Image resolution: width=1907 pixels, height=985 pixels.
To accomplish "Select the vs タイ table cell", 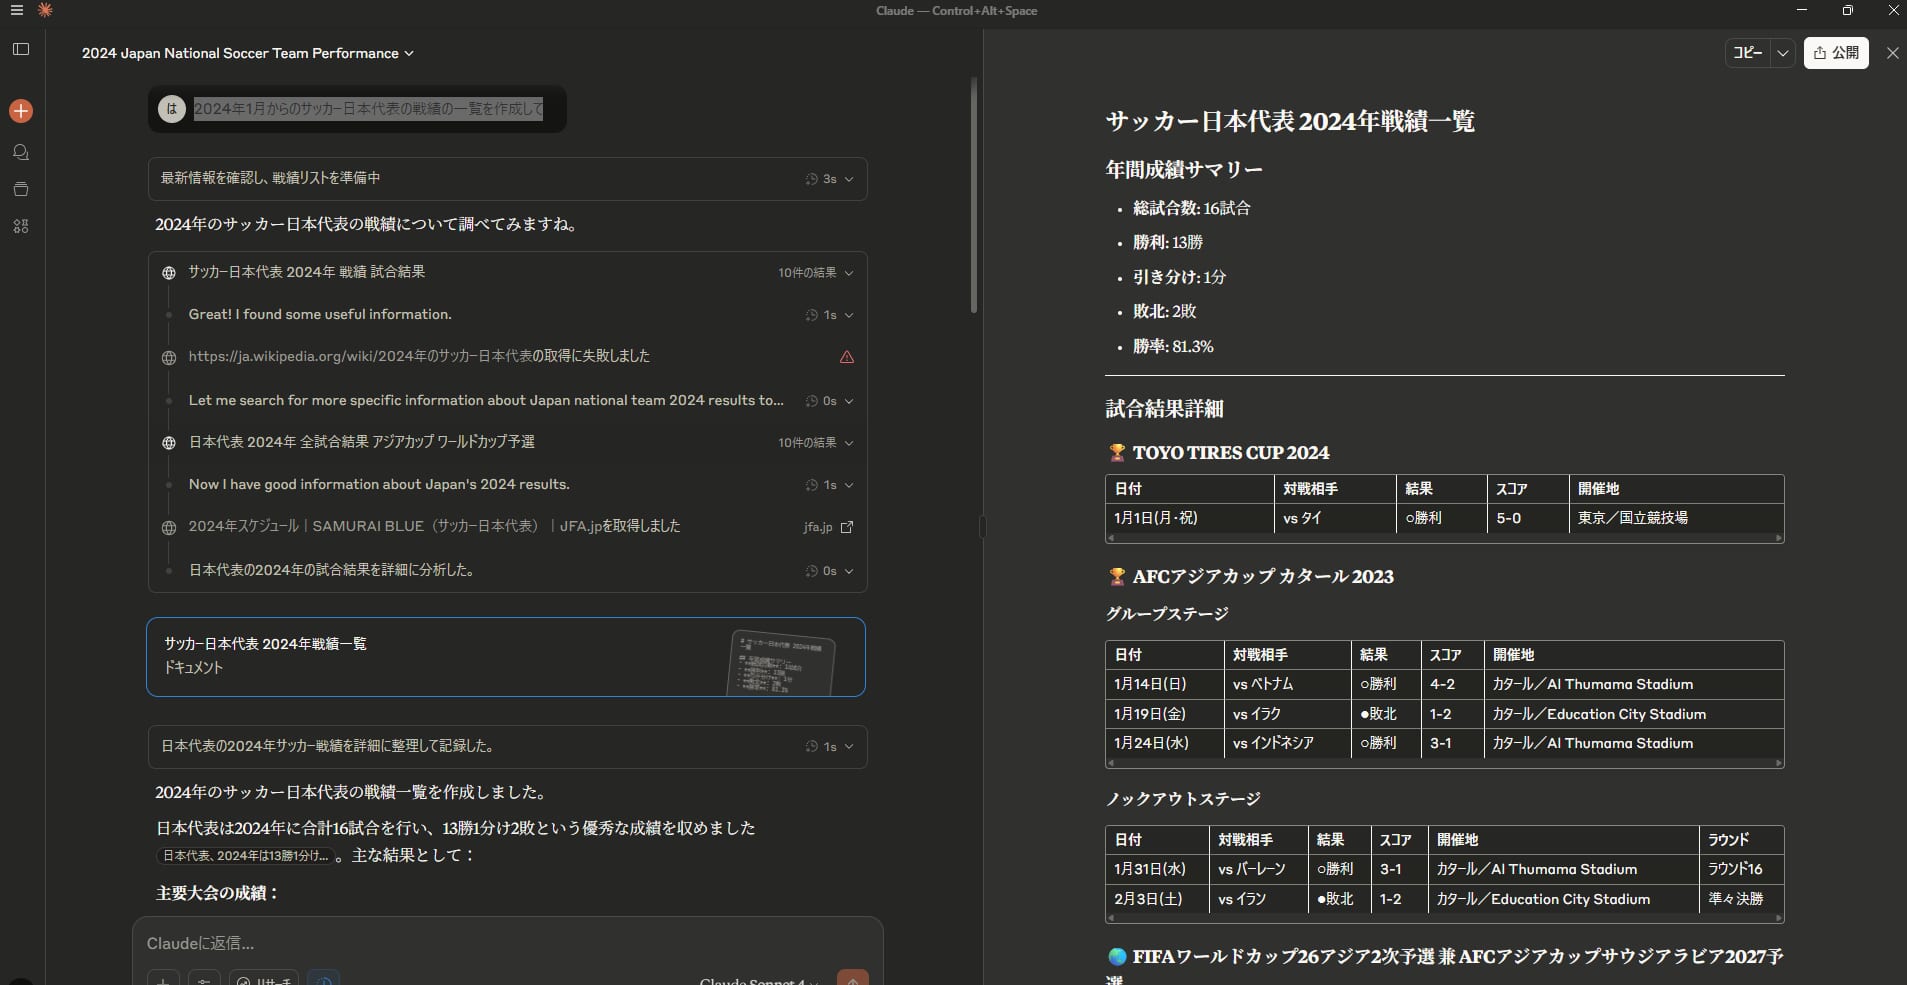I will (x=1335, y=518).
